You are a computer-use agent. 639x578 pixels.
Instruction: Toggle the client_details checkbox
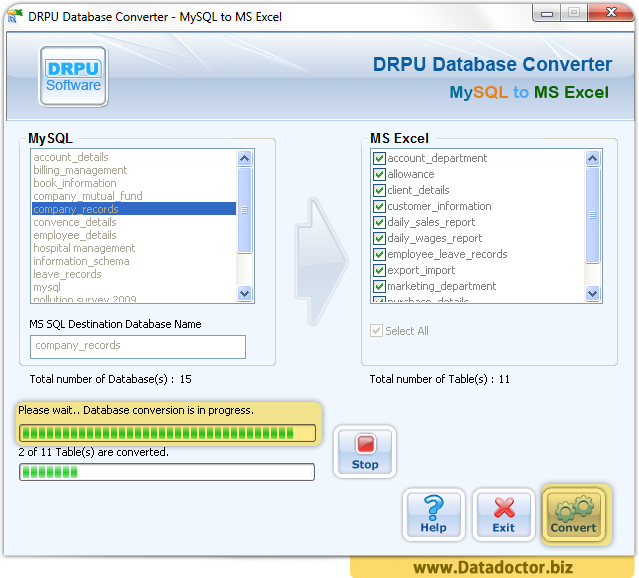pos(379,190)
